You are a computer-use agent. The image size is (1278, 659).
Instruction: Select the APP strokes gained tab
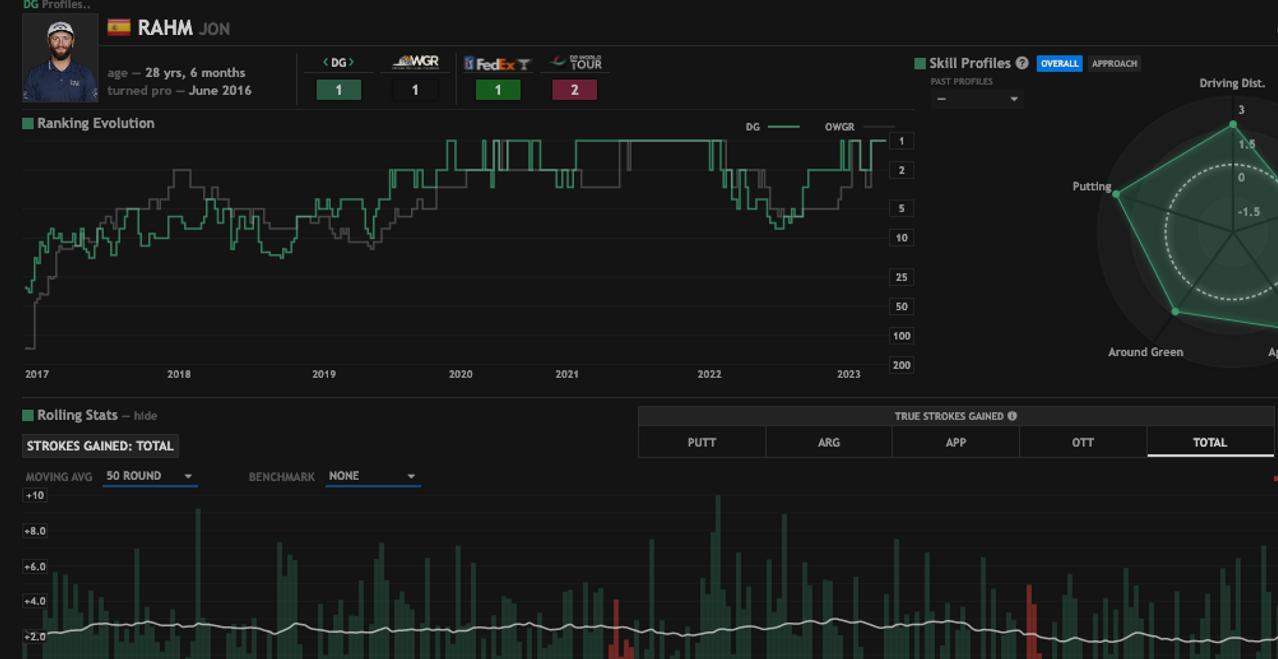click(955, 442)
